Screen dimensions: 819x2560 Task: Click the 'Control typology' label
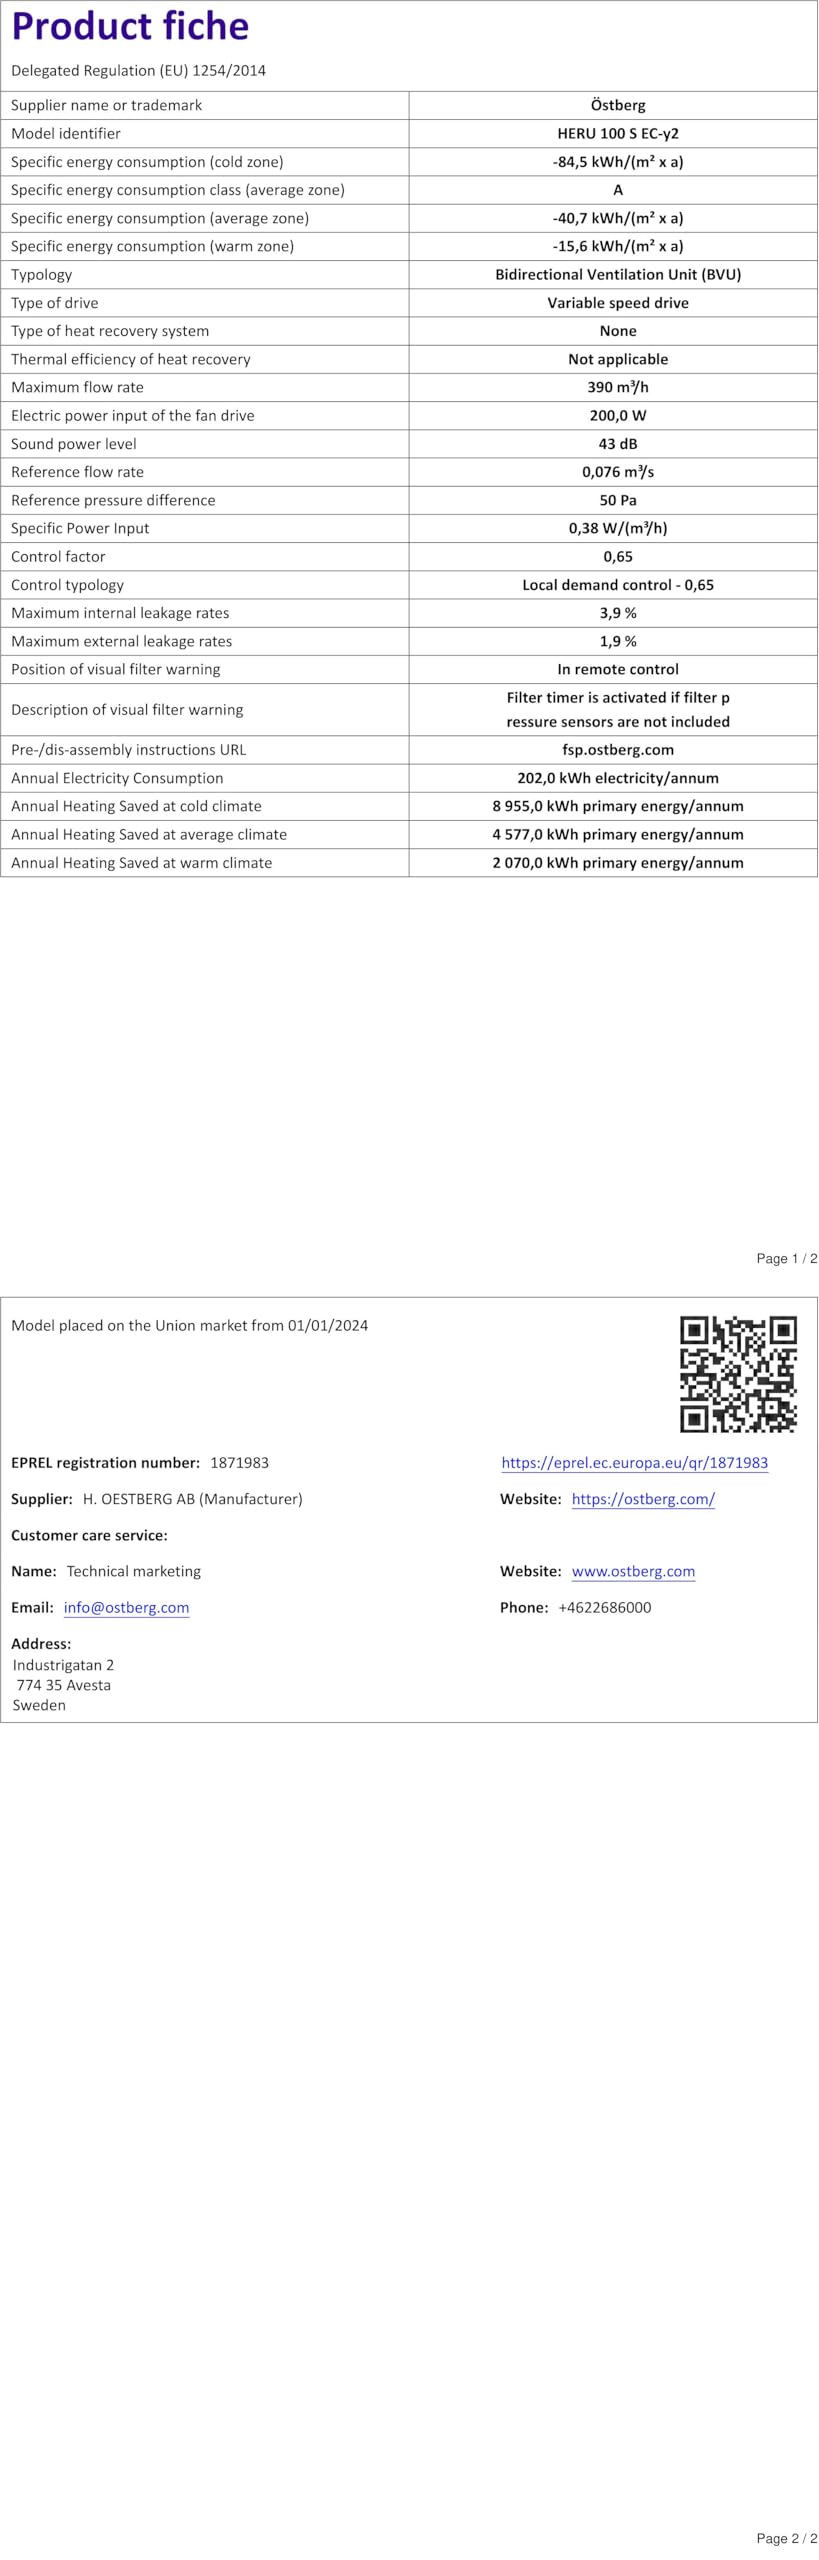click(x=67, y=584)
